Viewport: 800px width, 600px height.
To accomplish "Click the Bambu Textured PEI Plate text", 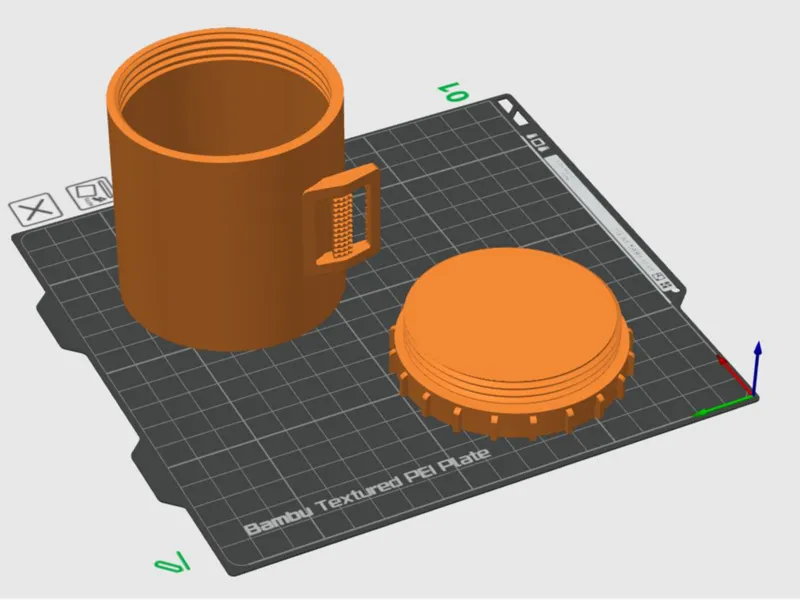I will click(x=367, y=492).
